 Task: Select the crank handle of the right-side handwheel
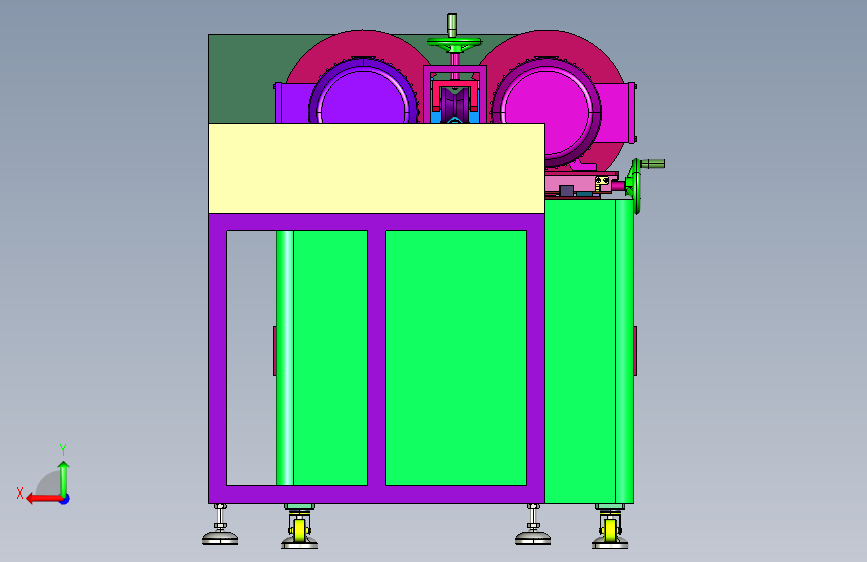click(x=653, y=163)
